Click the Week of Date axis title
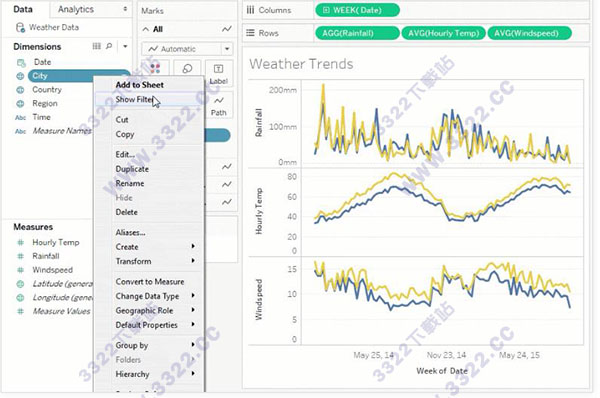The width and height of the screenshot is (600, 398). click(x=442, y=371)
